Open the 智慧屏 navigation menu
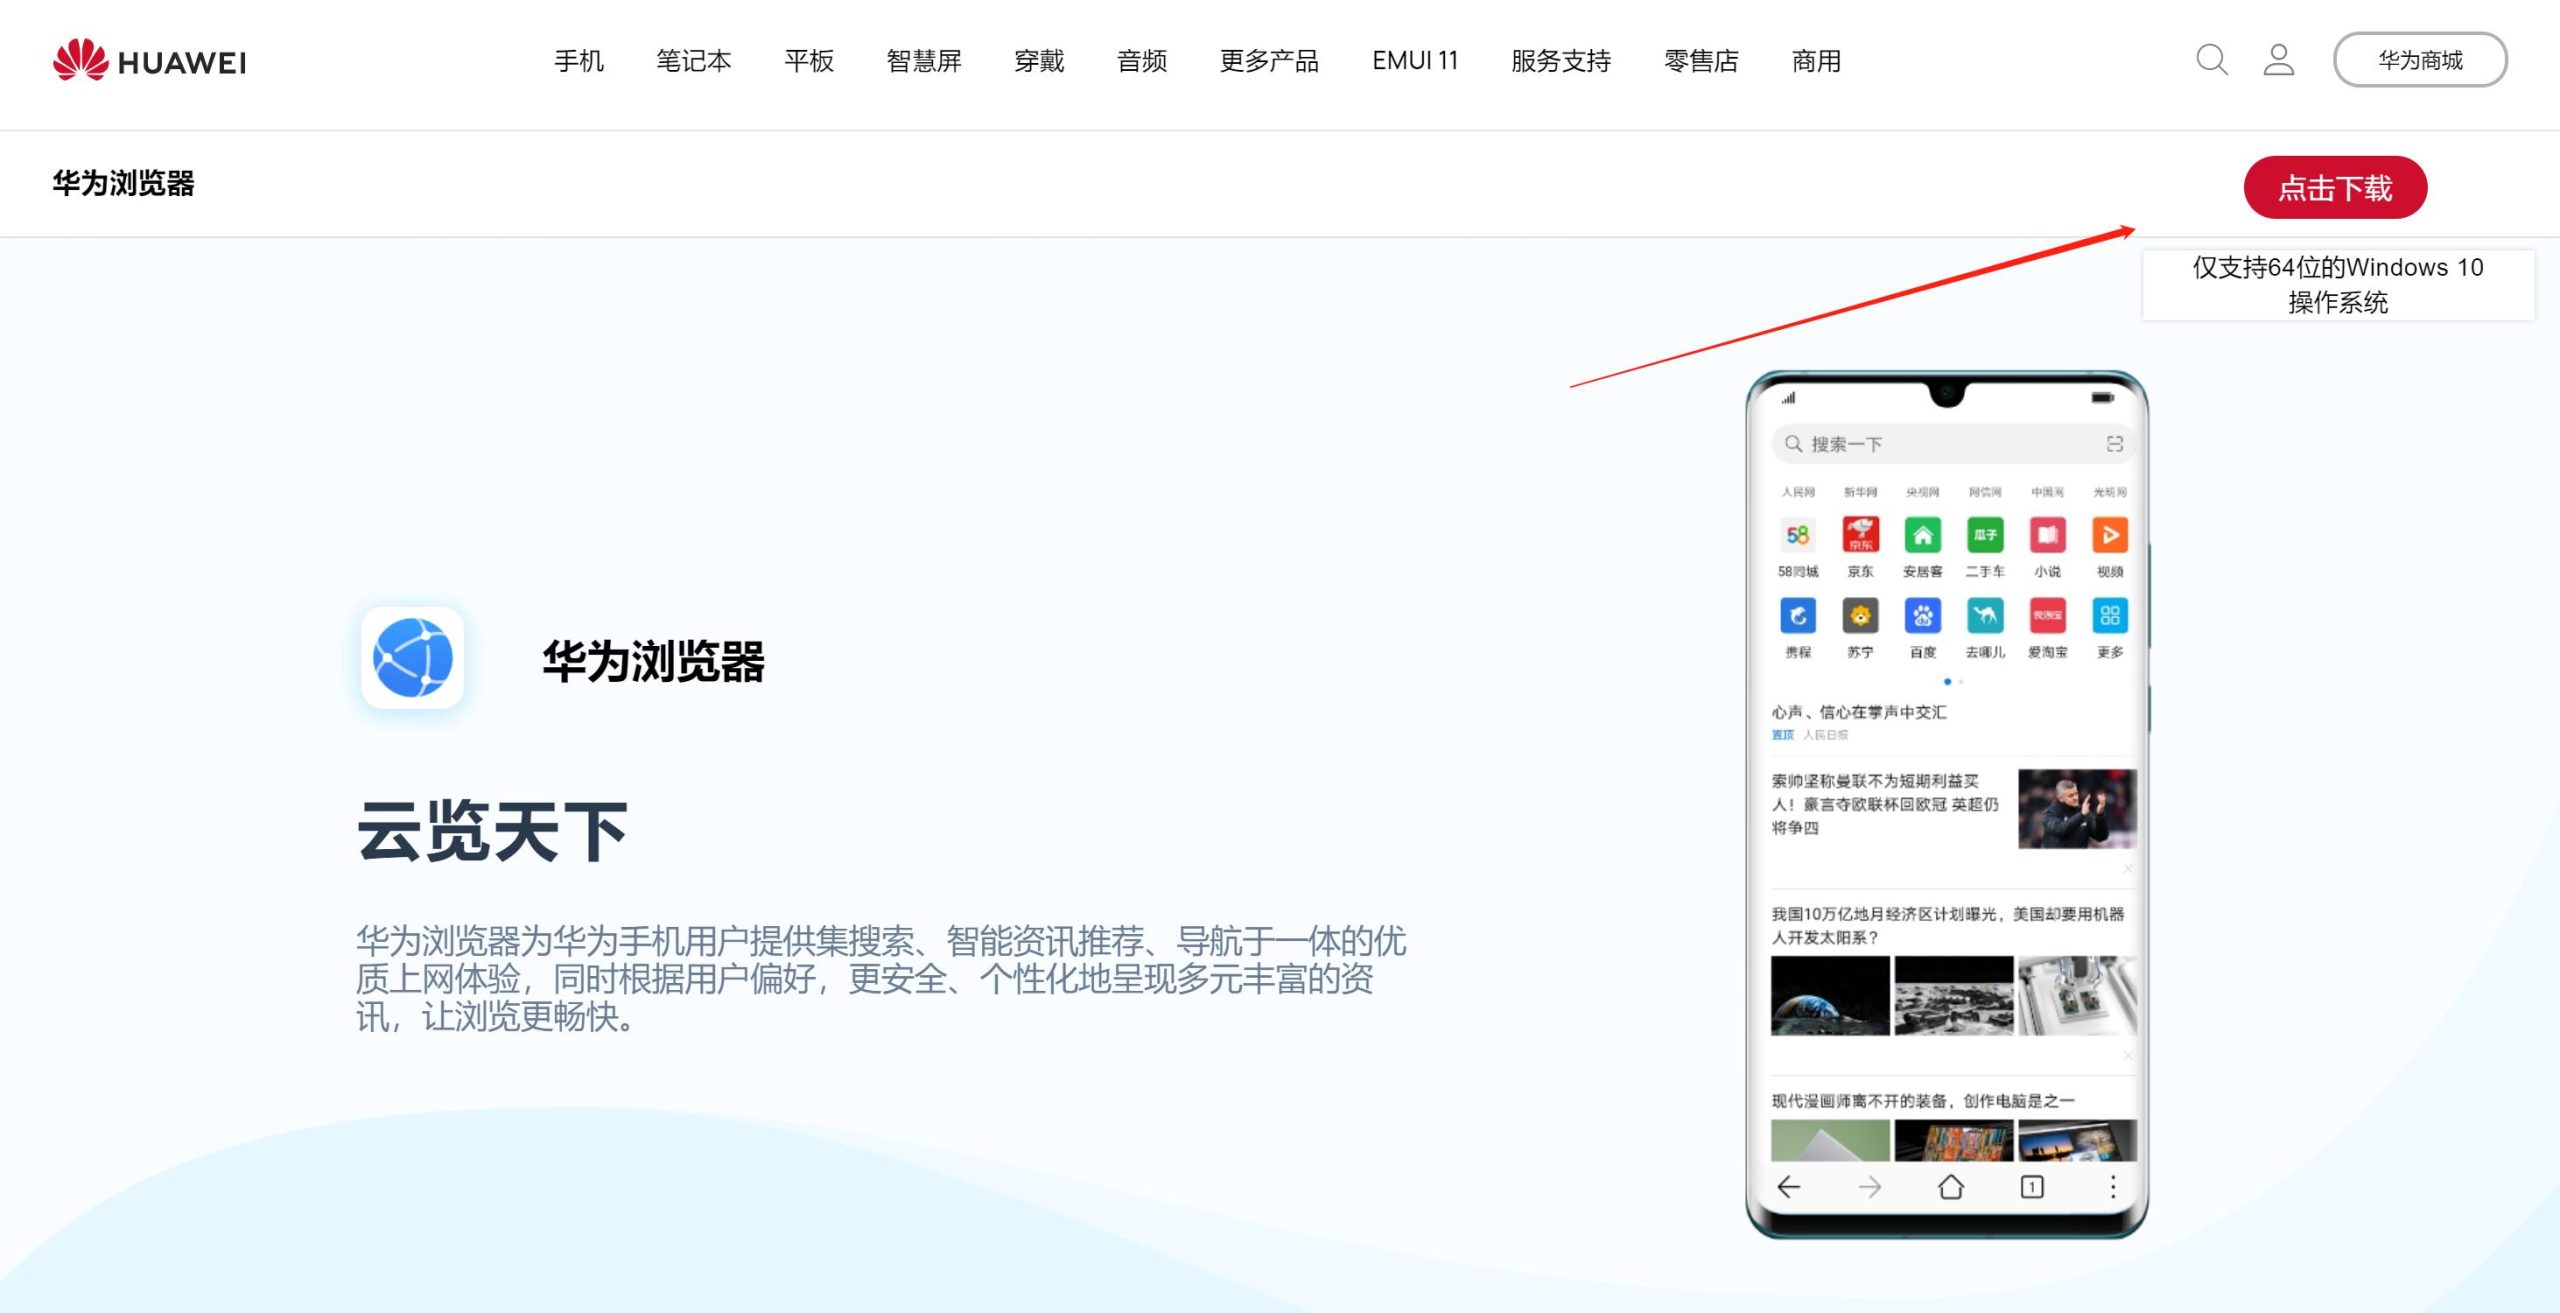Viewport: 2560px width, 1313px height. (924, 61)
